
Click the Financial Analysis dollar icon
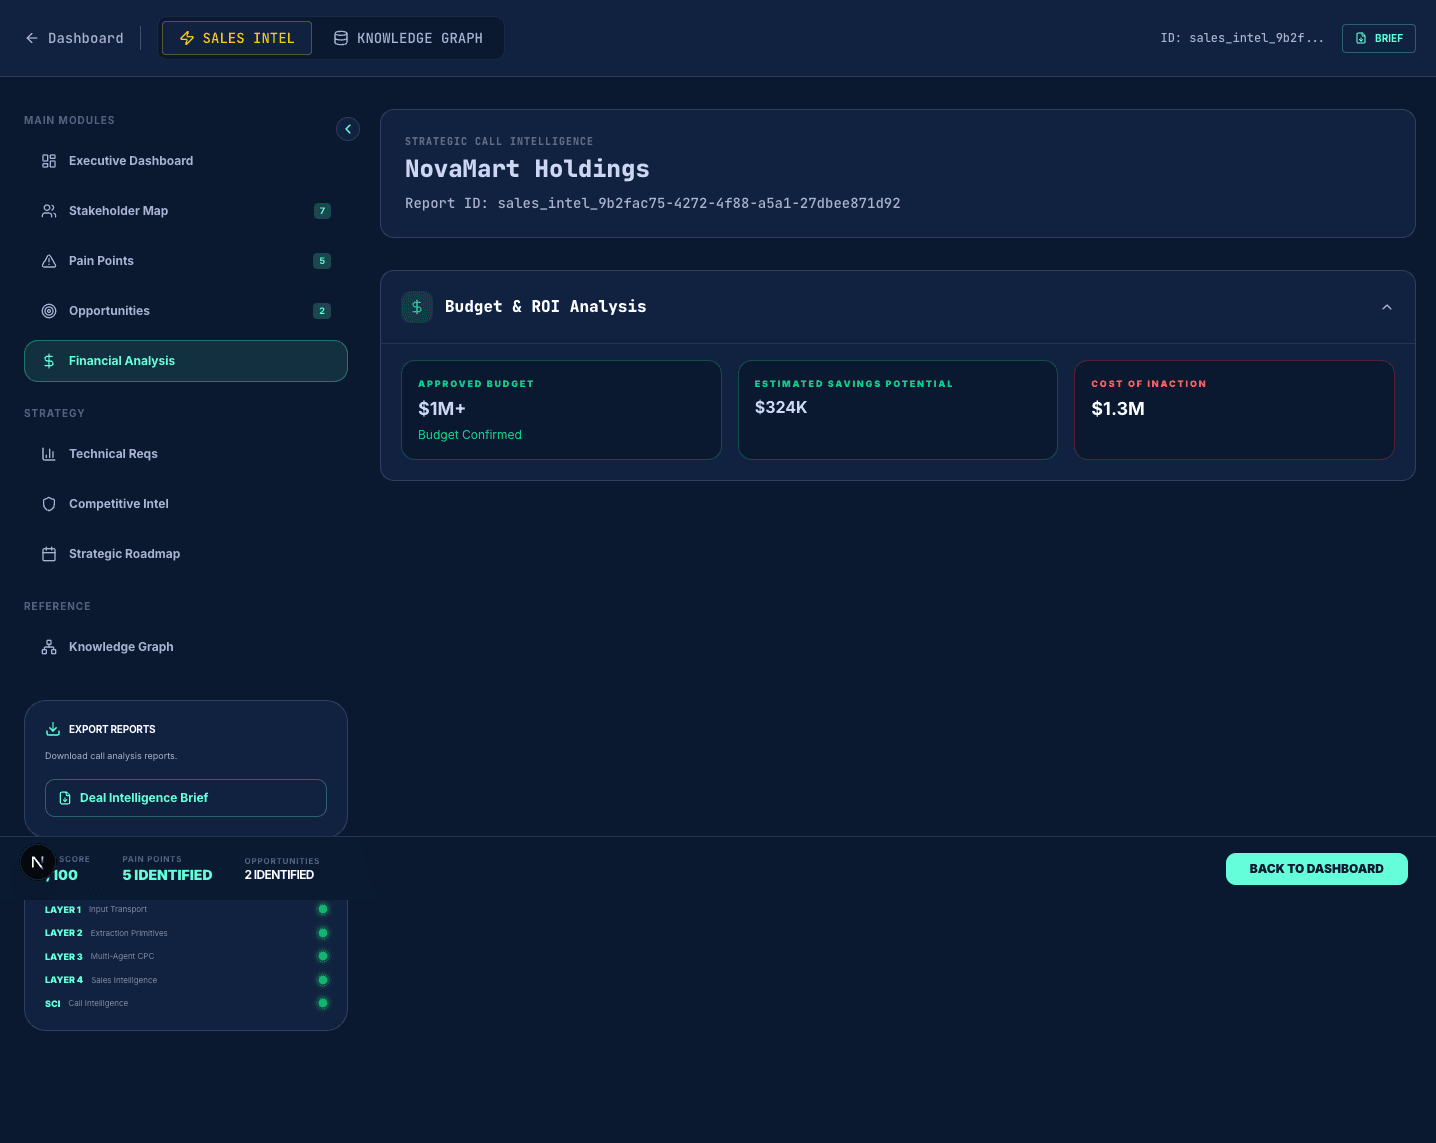point(49,361)
